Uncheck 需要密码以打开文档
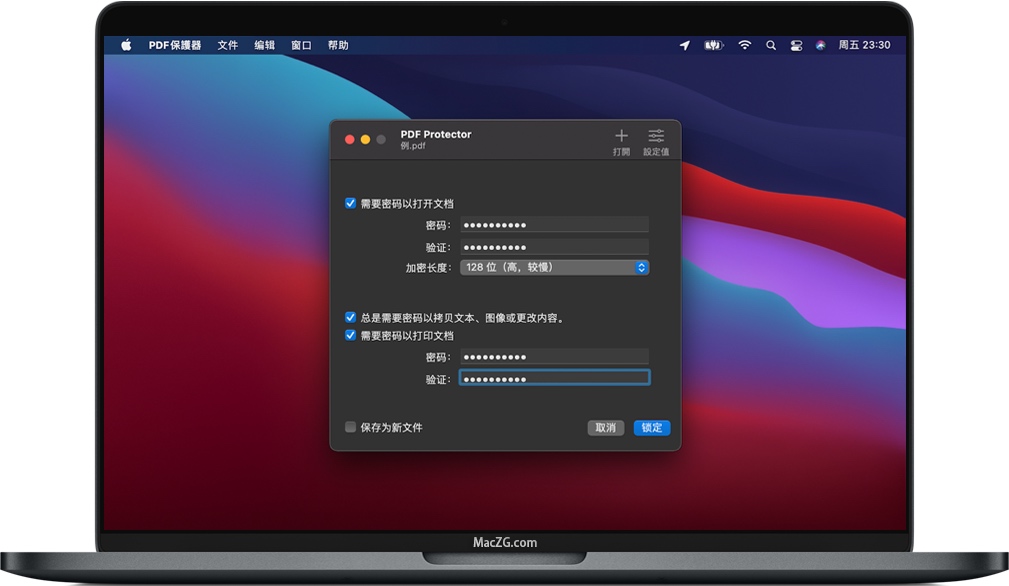This screenshot has height=586, width=1009. pos(350,202)
